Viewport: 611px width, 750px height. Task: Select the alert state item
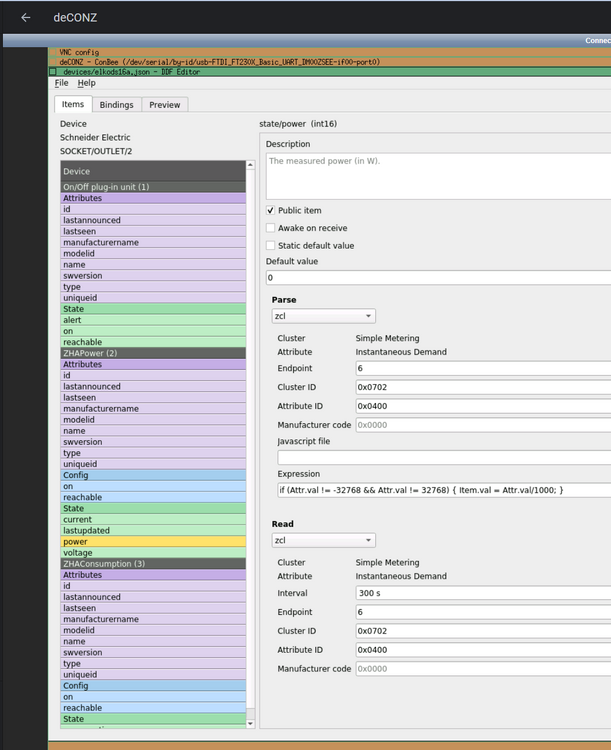coord(153,320)
